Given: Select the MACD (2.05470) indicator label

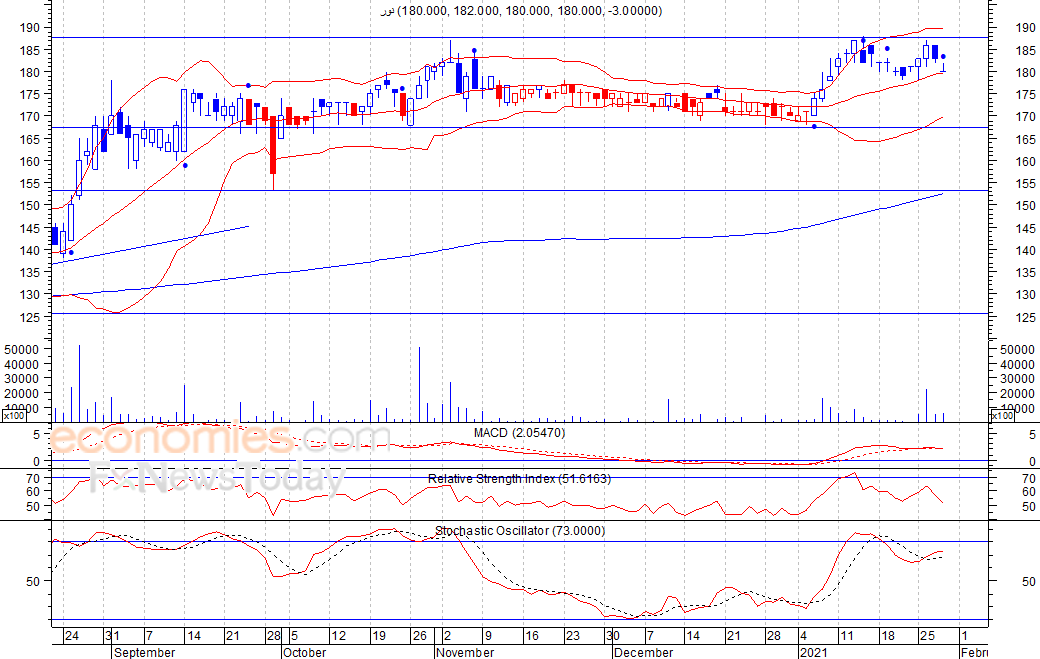Looking at the screenshot, I should 519,433.
